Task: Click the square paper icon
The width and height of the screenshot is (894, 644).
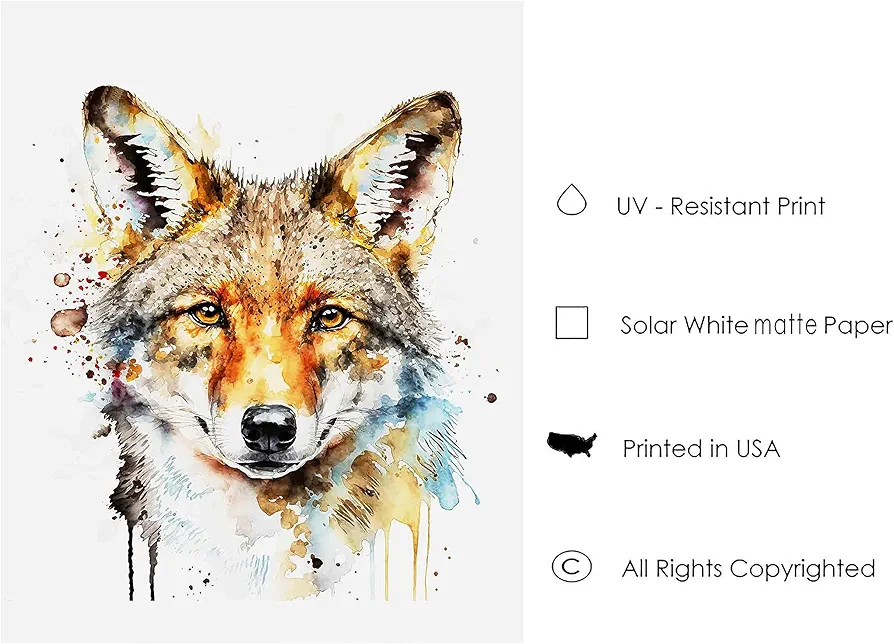Action: pyautogui.click(x=571, y=323)
